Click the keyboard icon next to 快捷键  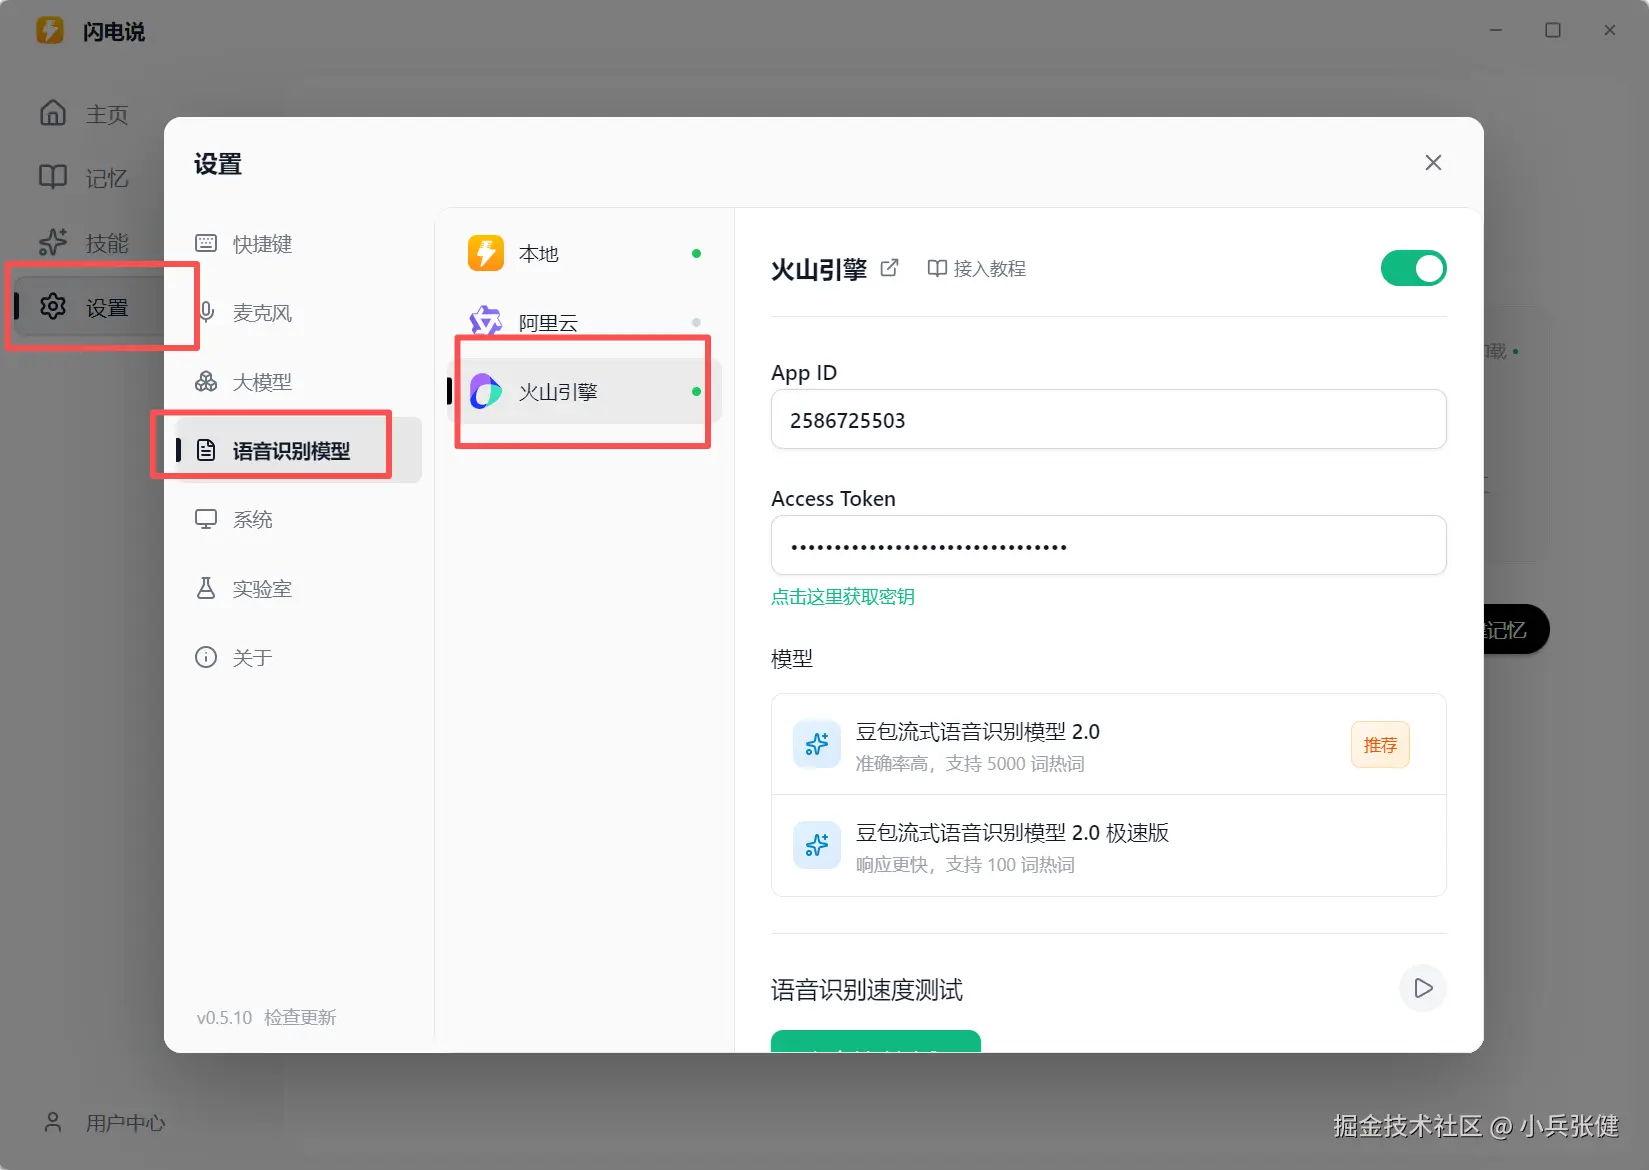(206, 243)
